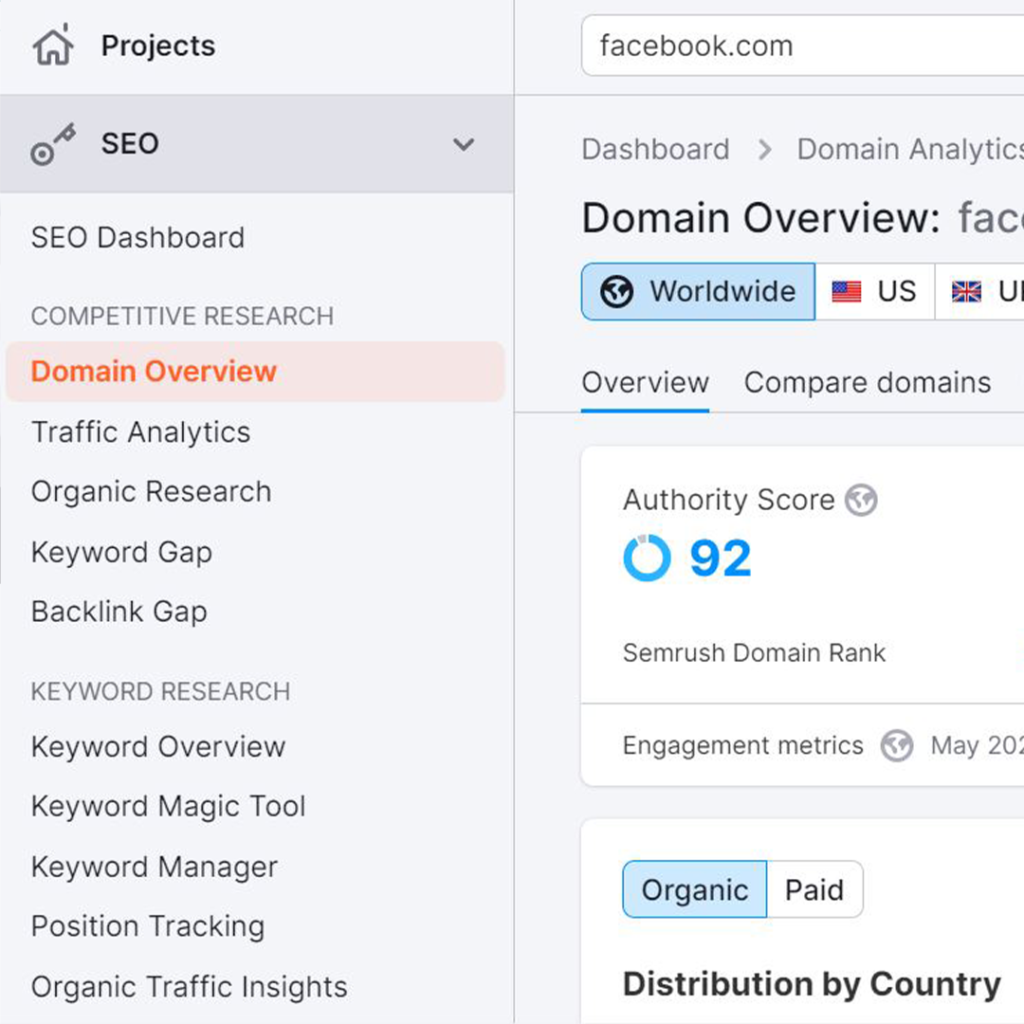Image resolution: width=1024 pixels, height=1024 pixels.
Task: Open SEO Dashboard
Action: (x=138, y=238)
